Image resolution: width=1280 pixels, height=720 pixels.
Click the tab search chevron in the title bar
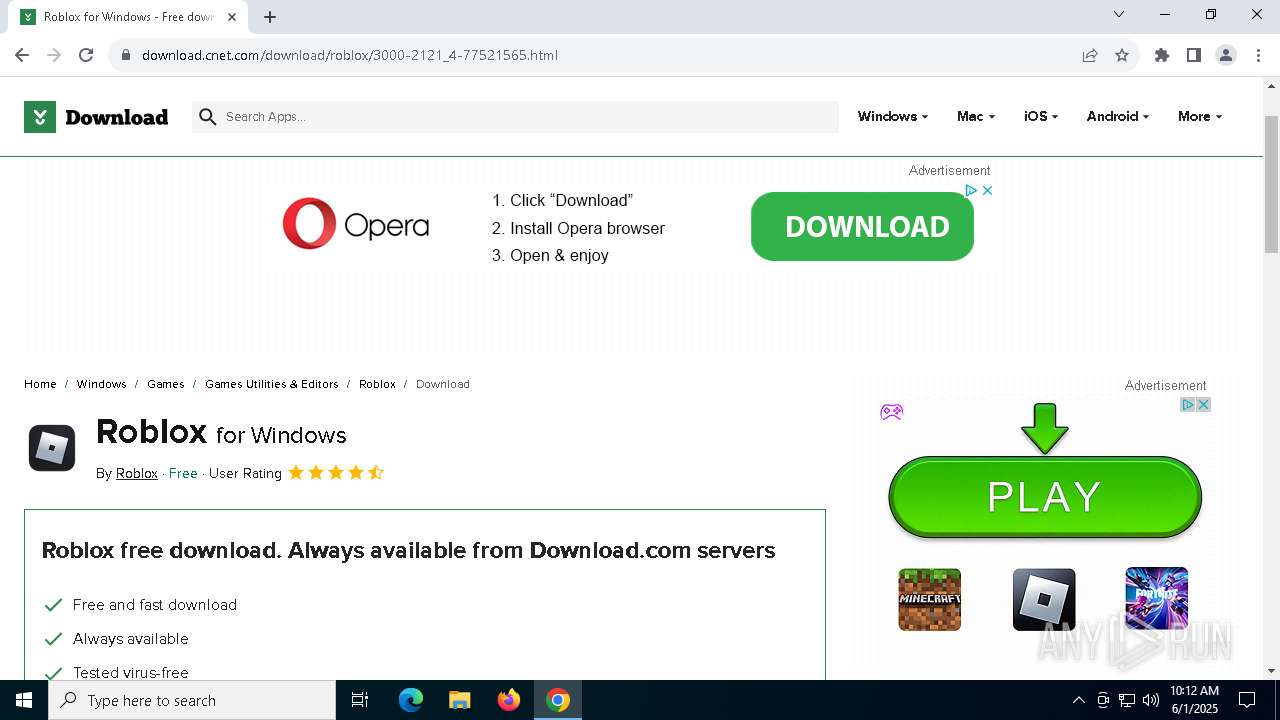1119,14
